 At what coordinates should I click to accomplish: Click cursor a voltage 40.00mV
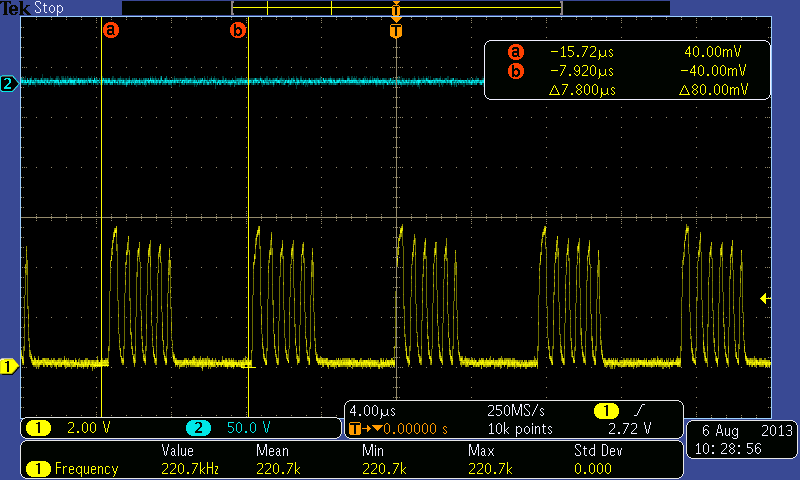(x=712, y=52)
